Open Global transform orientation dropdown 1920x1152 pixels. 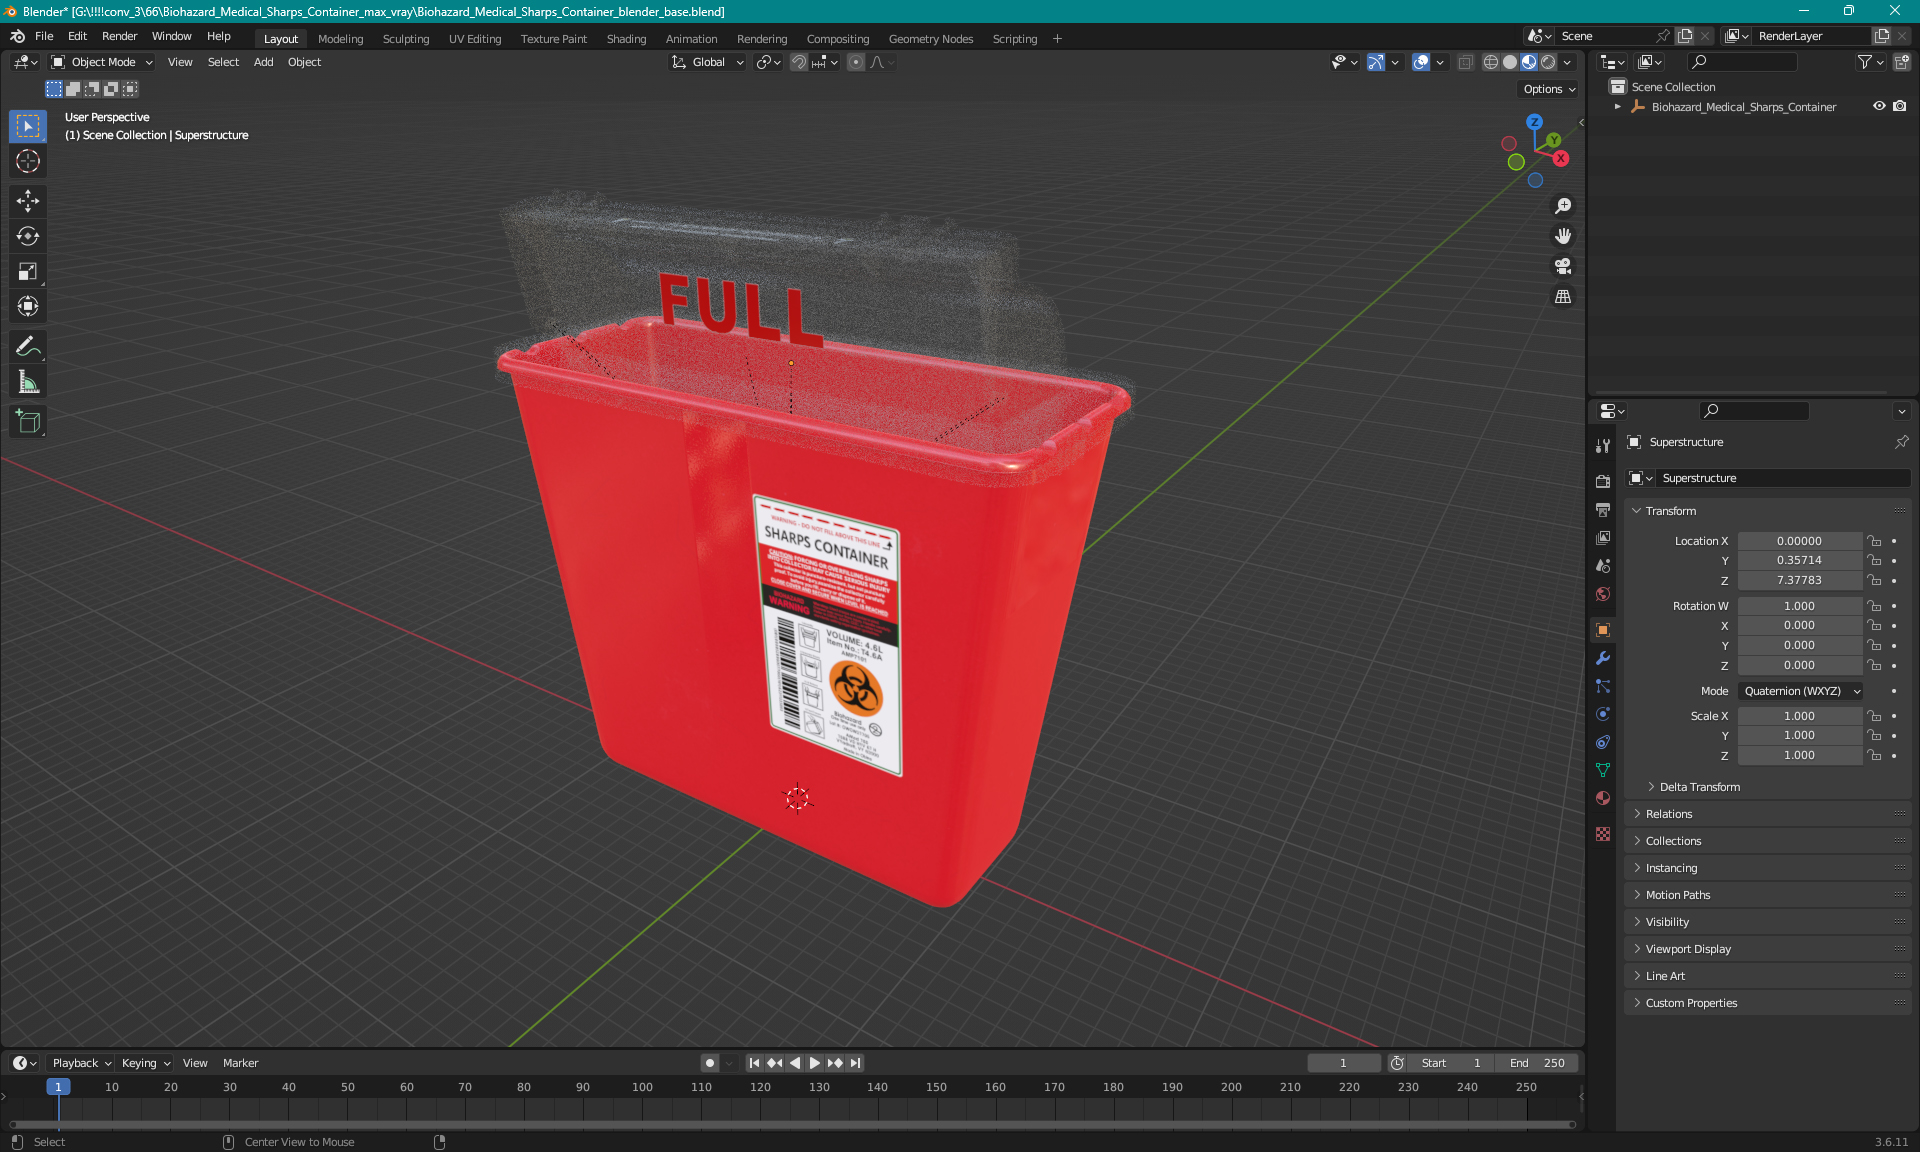[x=707, y=62]
